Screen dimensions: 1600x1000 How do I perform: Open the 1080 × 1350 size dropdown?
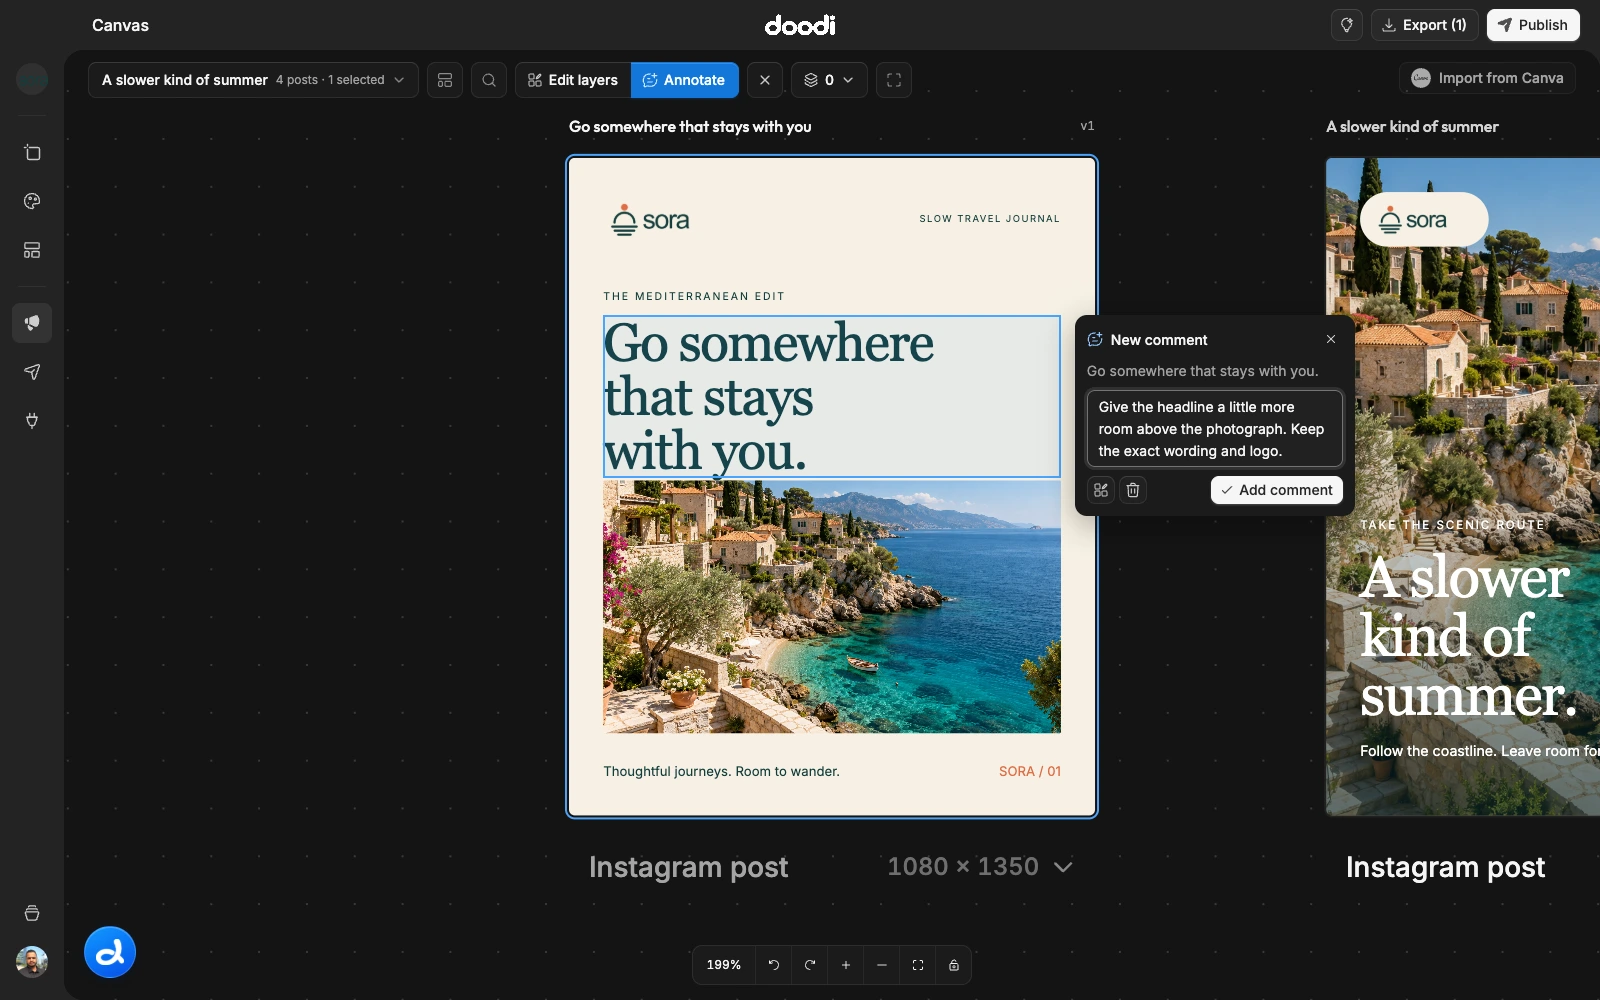[980, 867]
